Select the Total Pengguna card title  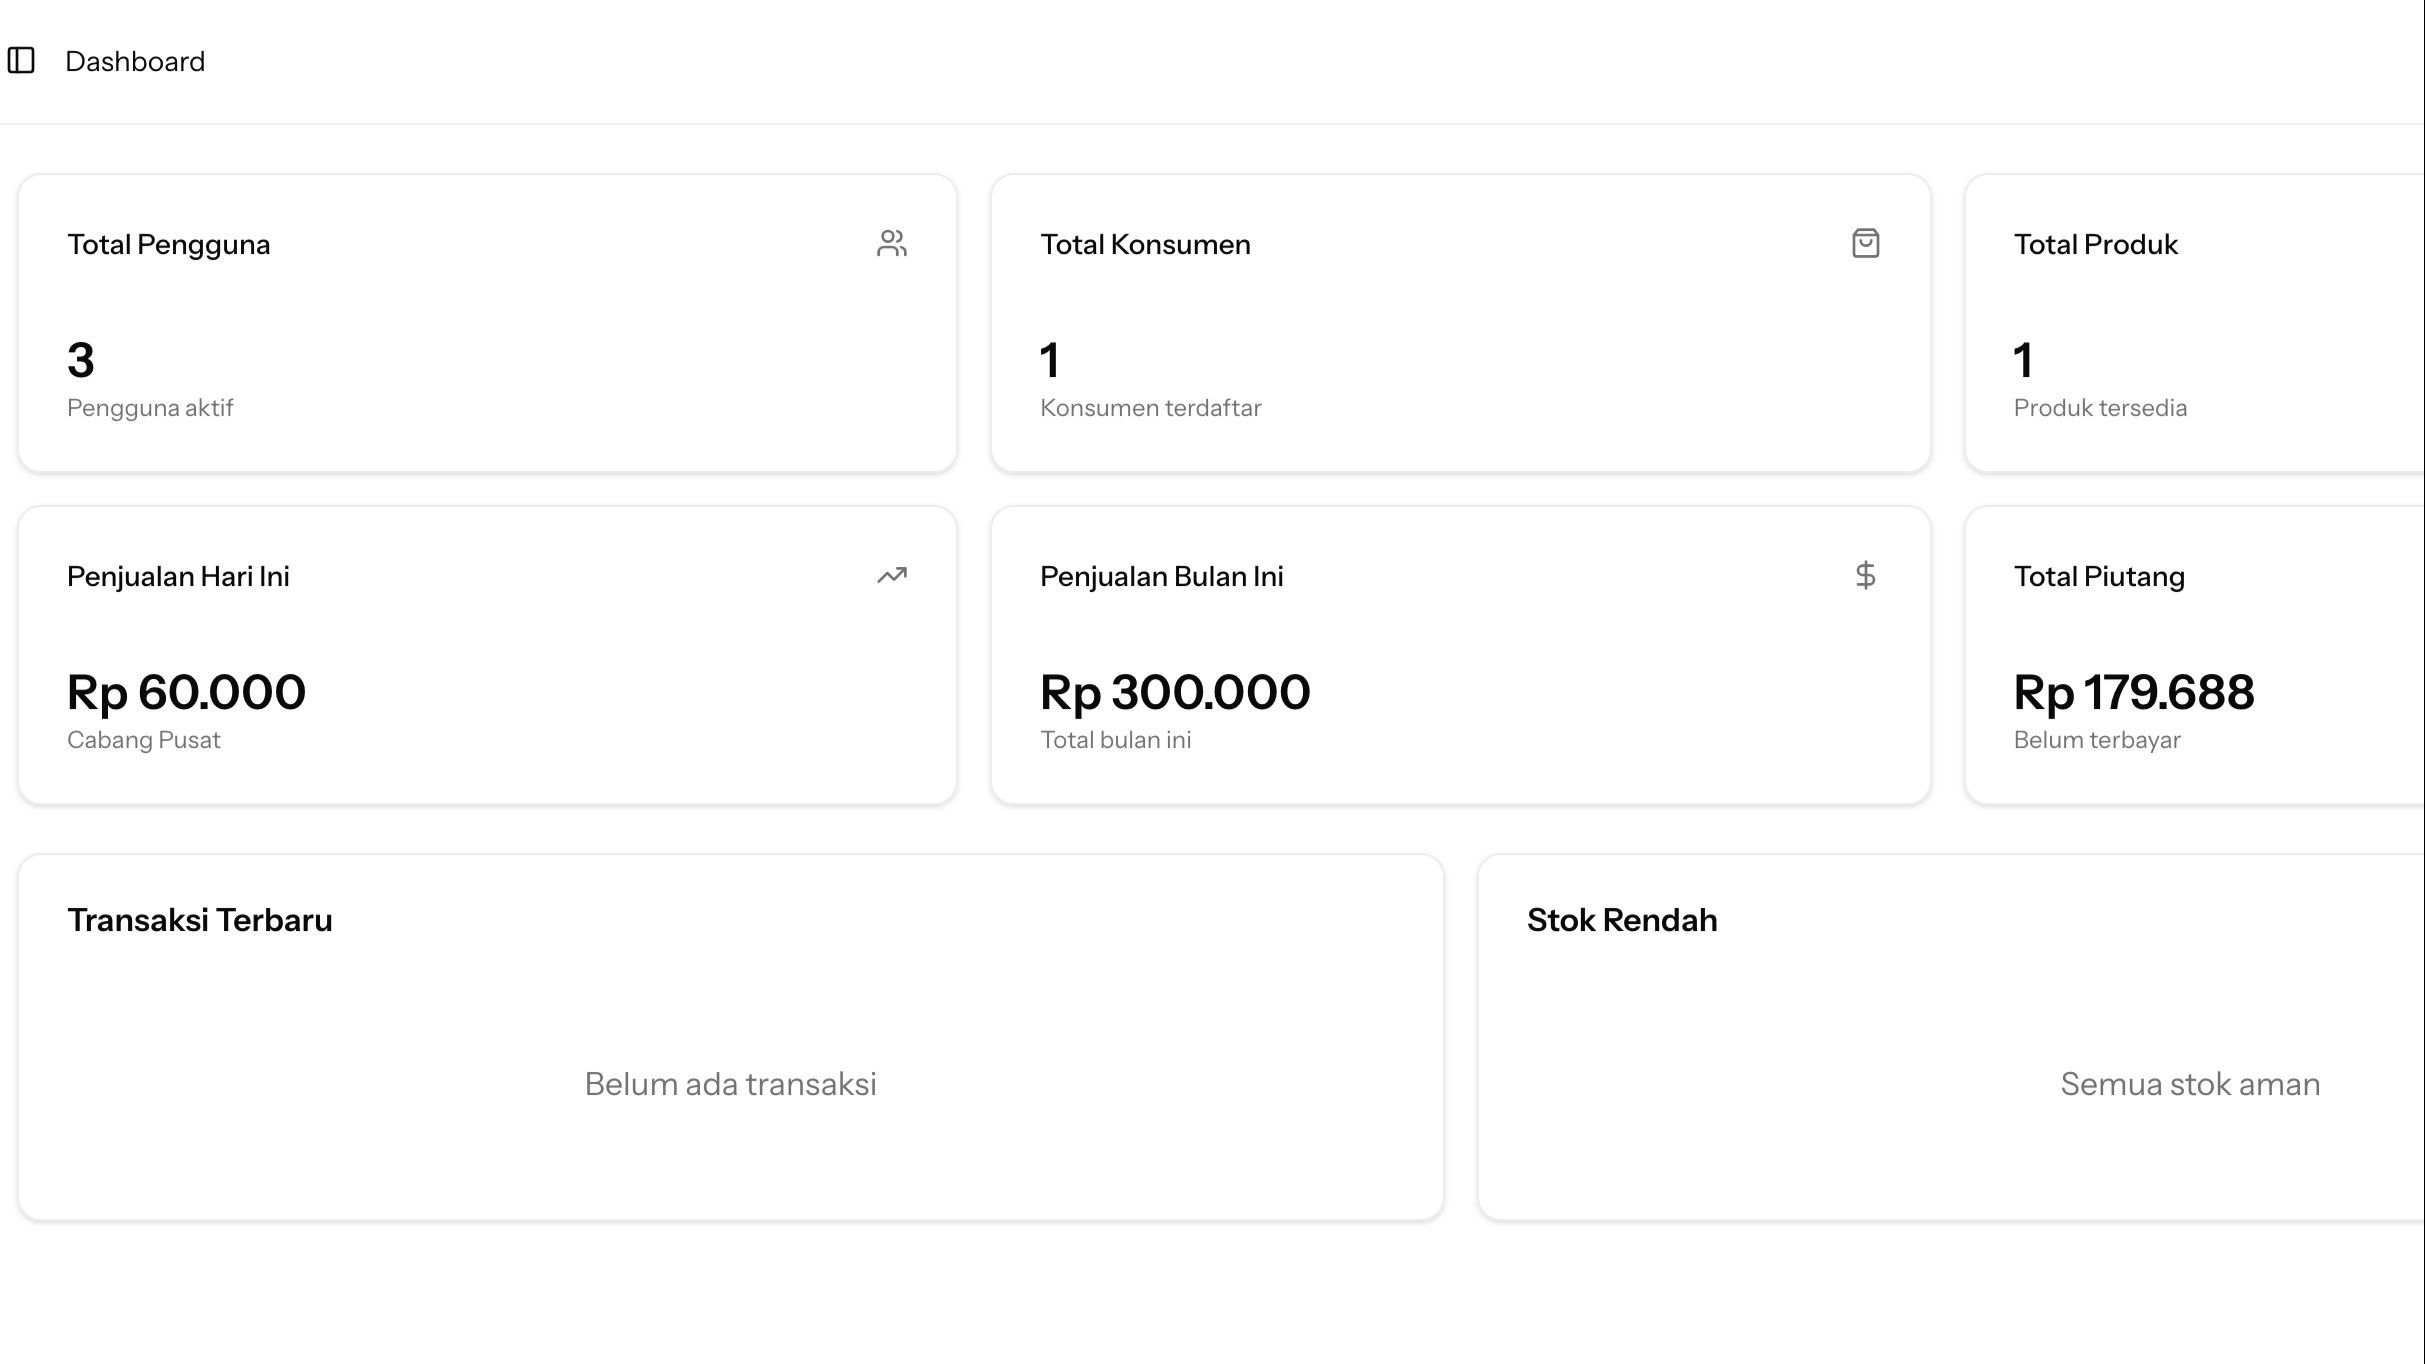point(168,245)
